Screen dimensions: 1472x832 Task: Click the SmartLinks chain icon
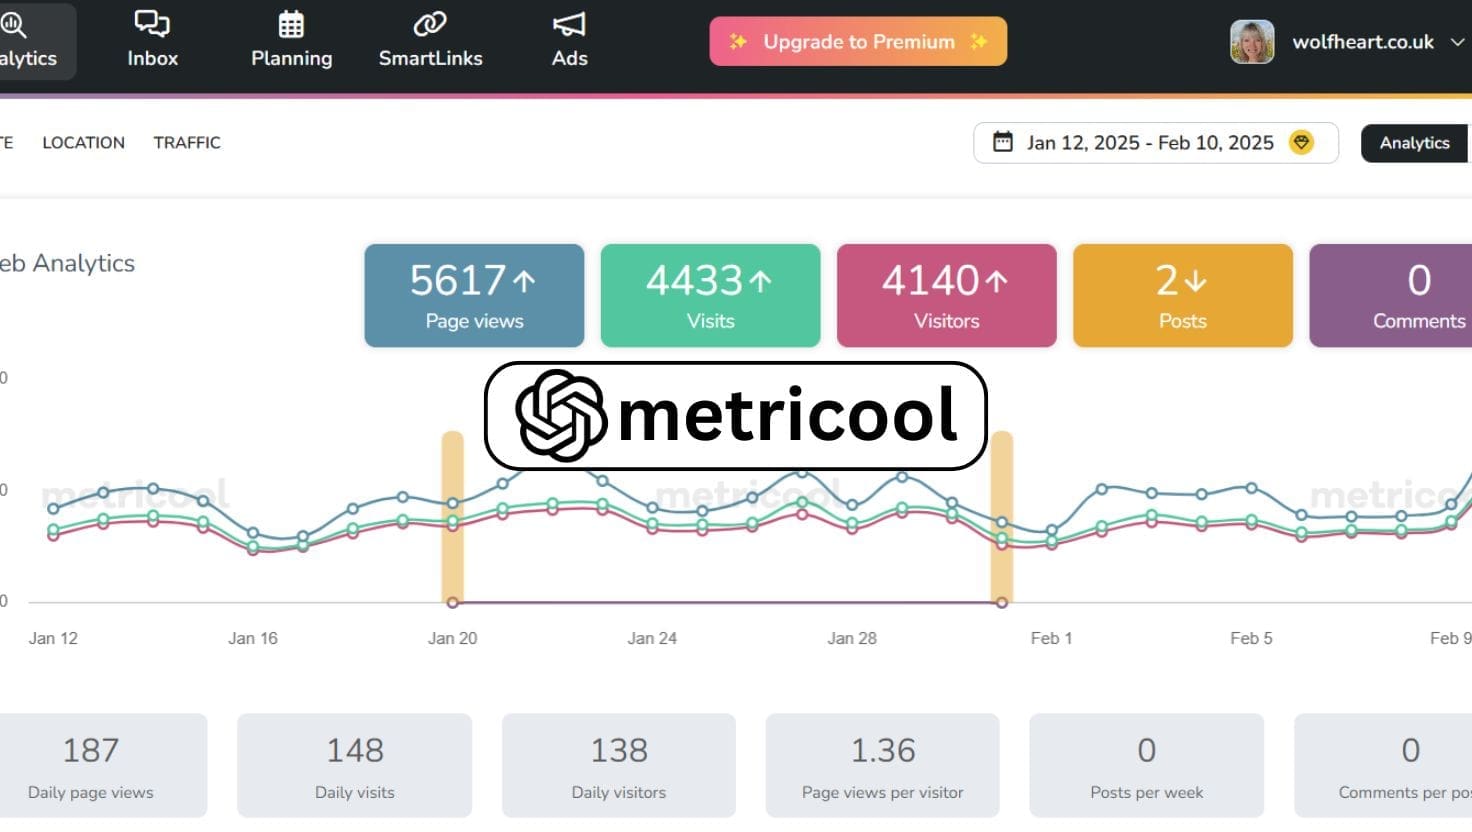click(430, 24)
